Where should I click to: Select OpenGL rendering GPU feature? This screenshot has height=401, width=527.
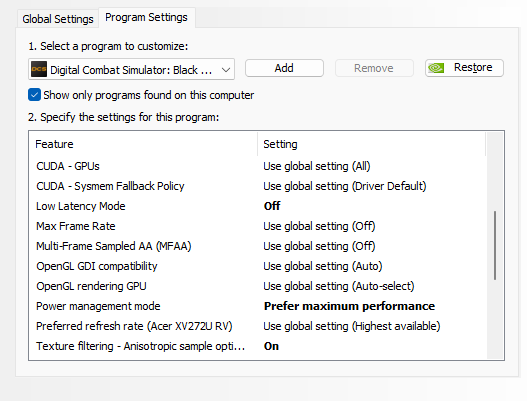91,286
